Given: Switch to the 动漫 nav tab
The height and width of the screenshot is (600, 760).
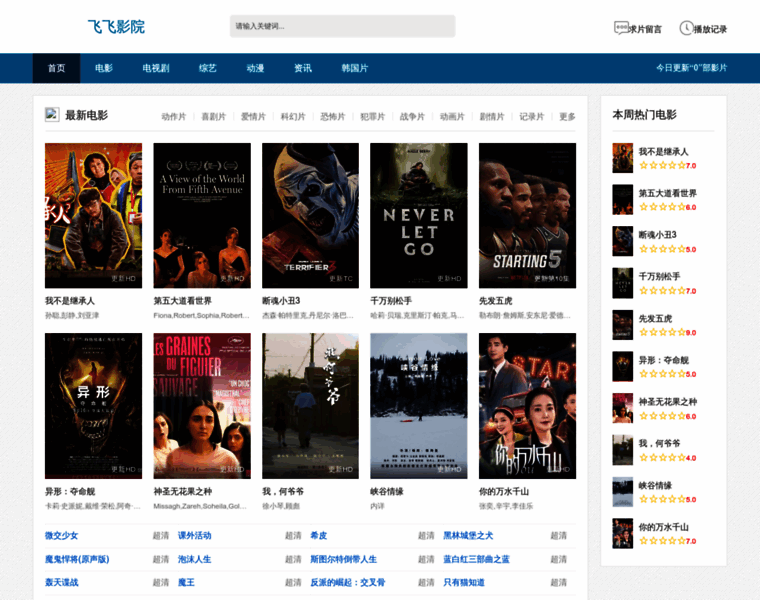Looking at the screenshot, I should click(x=255, y=68).
